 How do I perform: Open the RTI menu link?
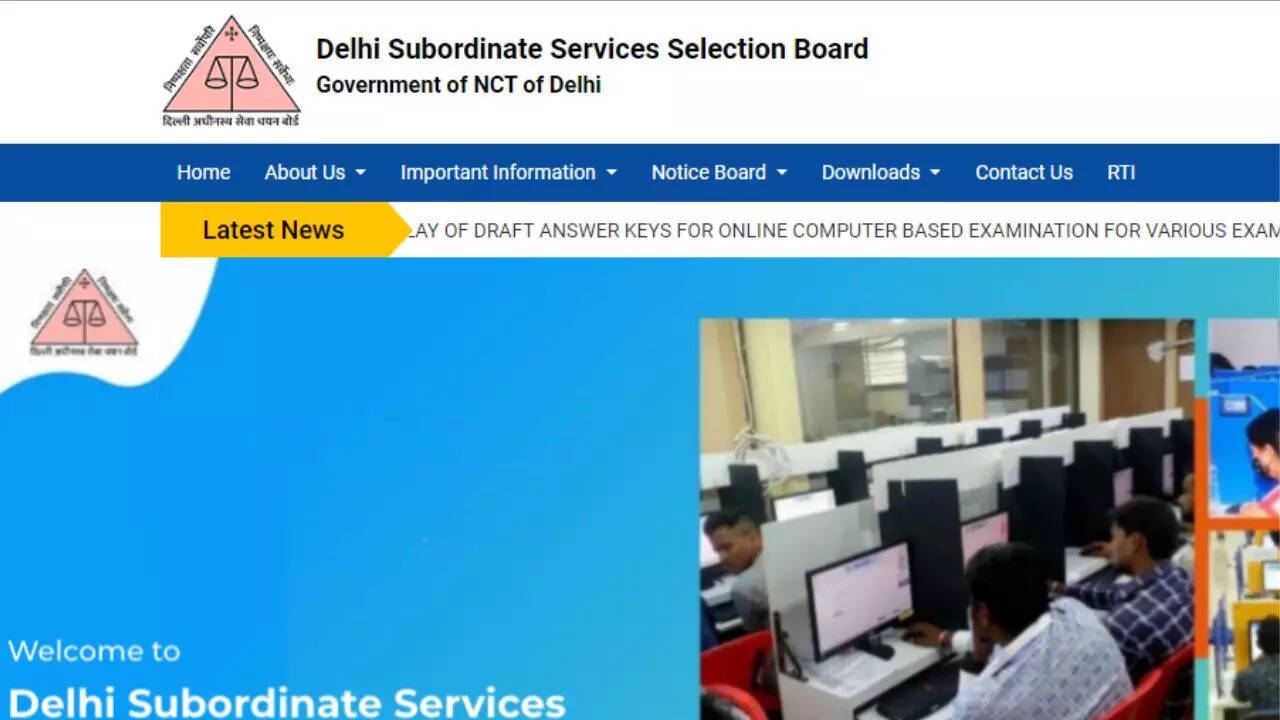click(1121, 172)
